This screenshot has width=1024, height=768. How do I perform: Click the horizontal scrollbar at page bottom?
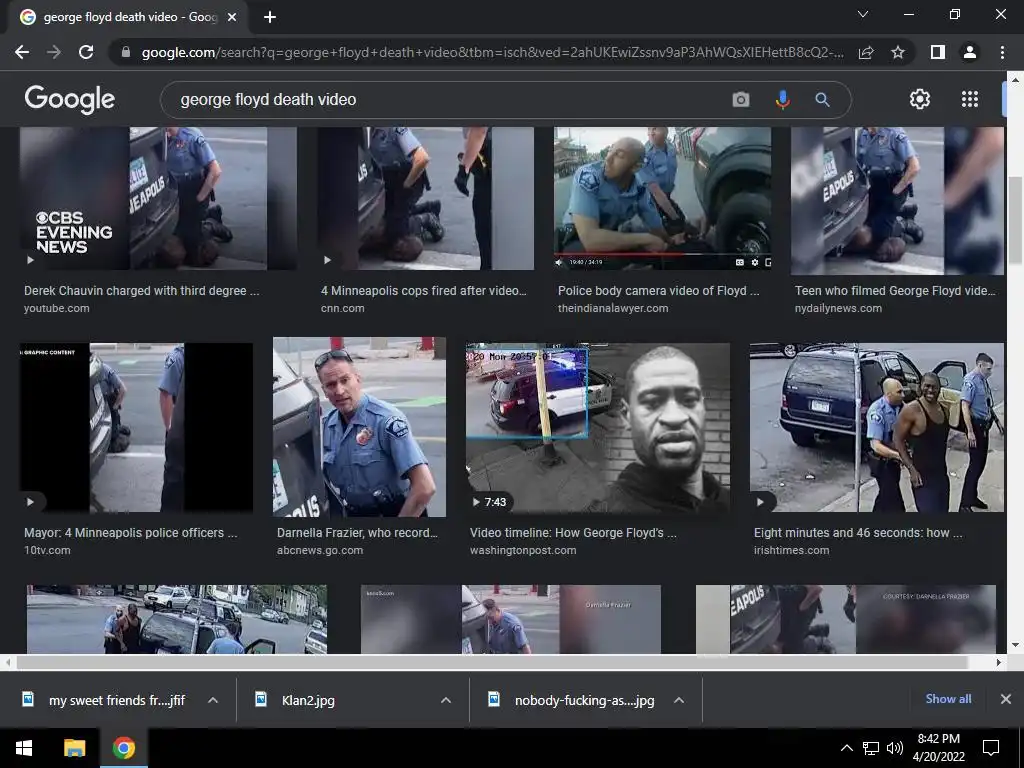coord(492,662)
